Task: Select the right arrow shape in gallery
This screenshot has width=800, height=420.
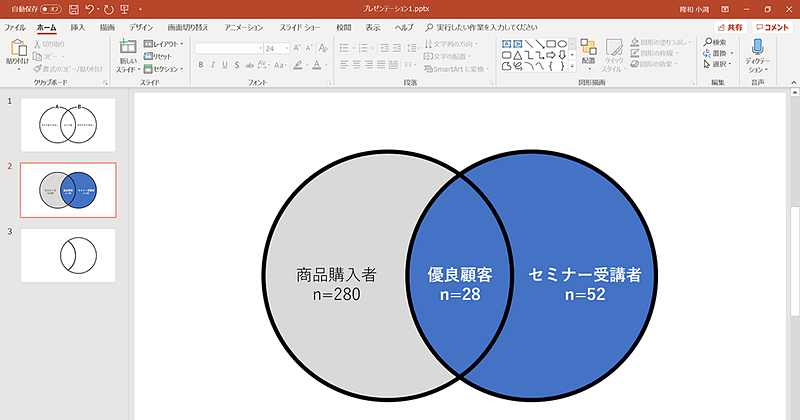Action: coord(551,55)
